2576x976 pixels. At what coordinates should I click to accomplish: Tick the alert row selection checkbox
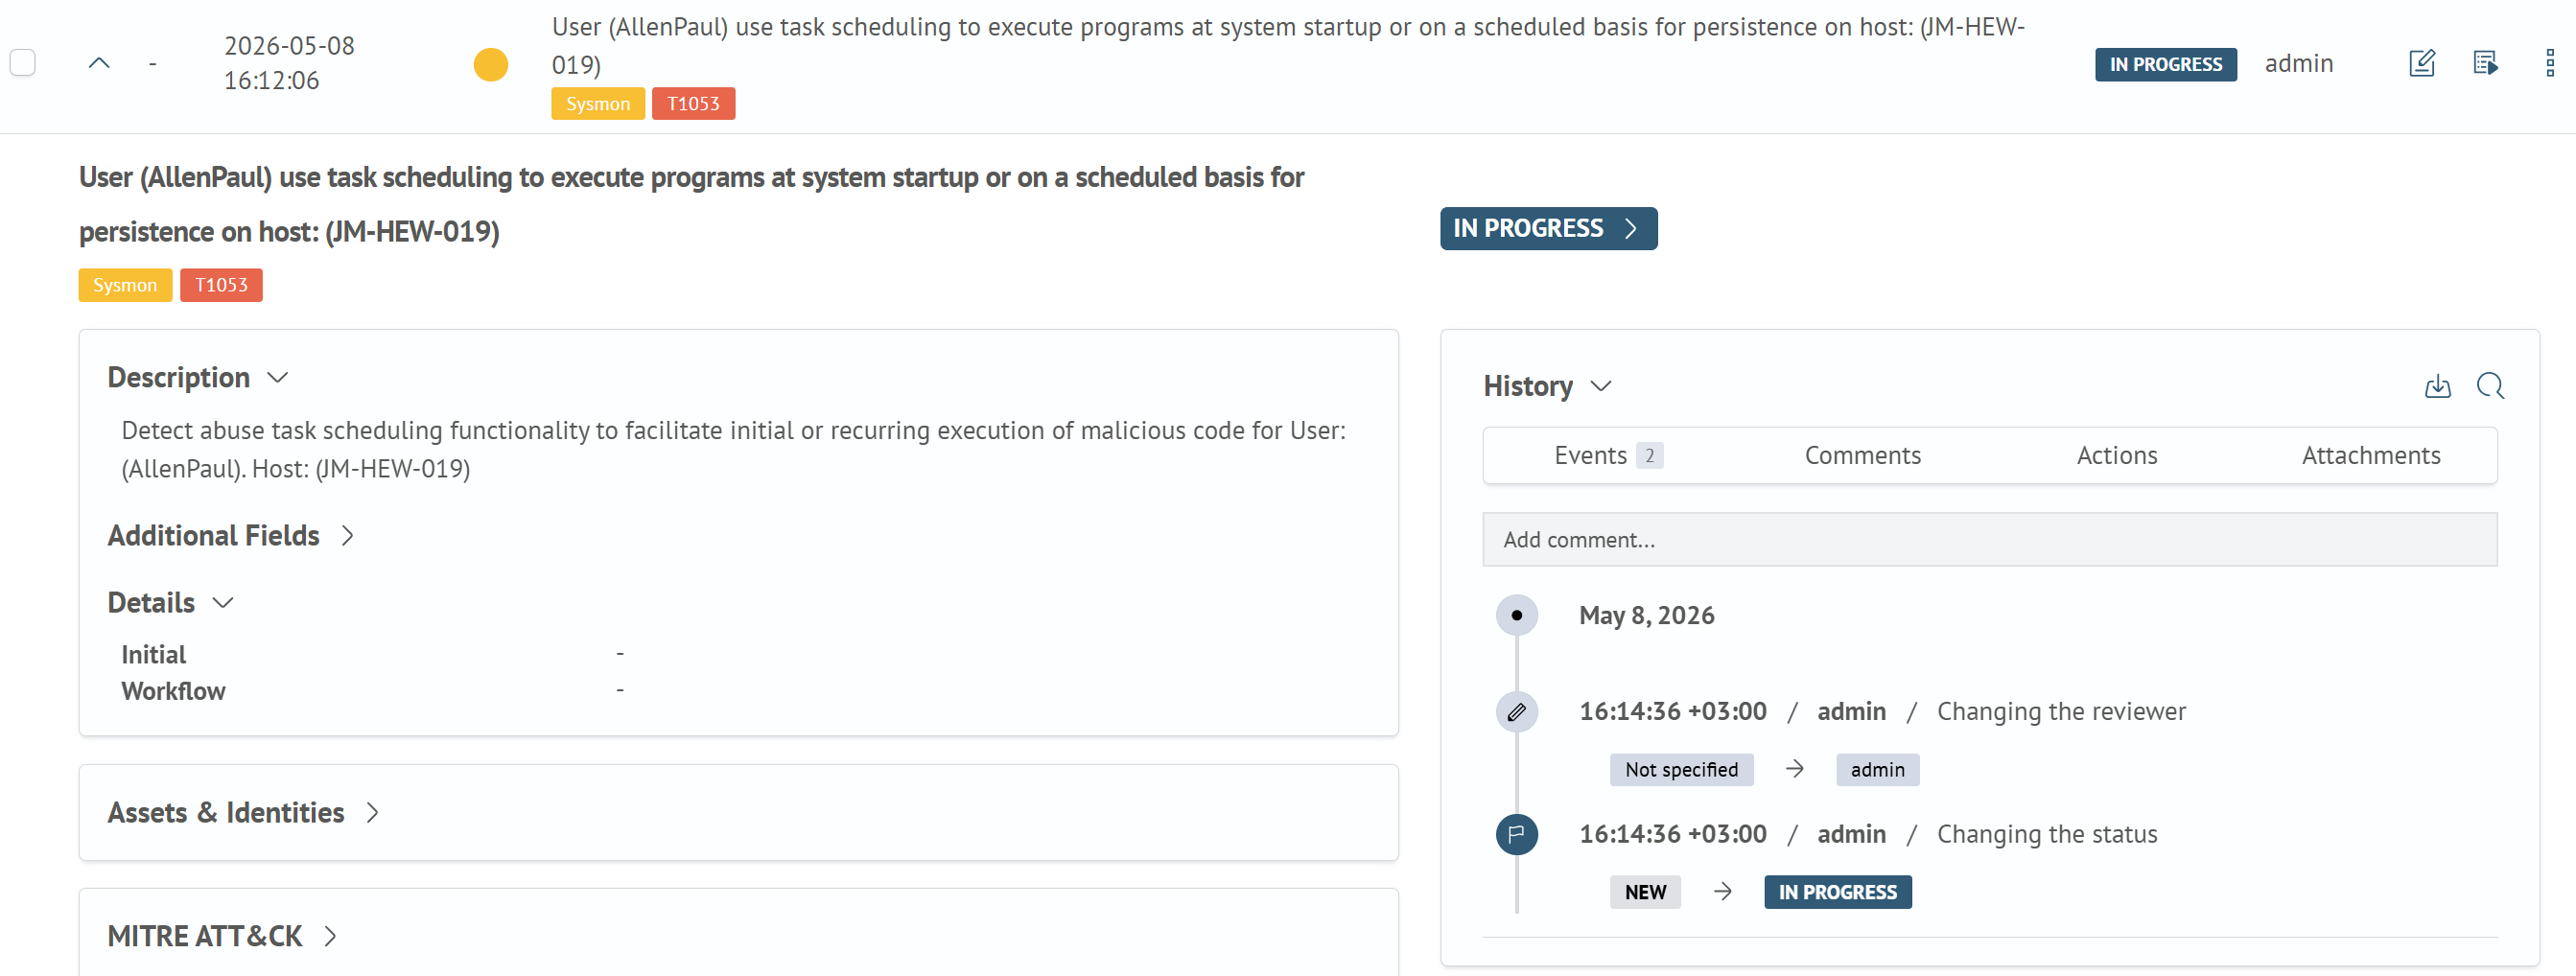(x=23, y=63)
